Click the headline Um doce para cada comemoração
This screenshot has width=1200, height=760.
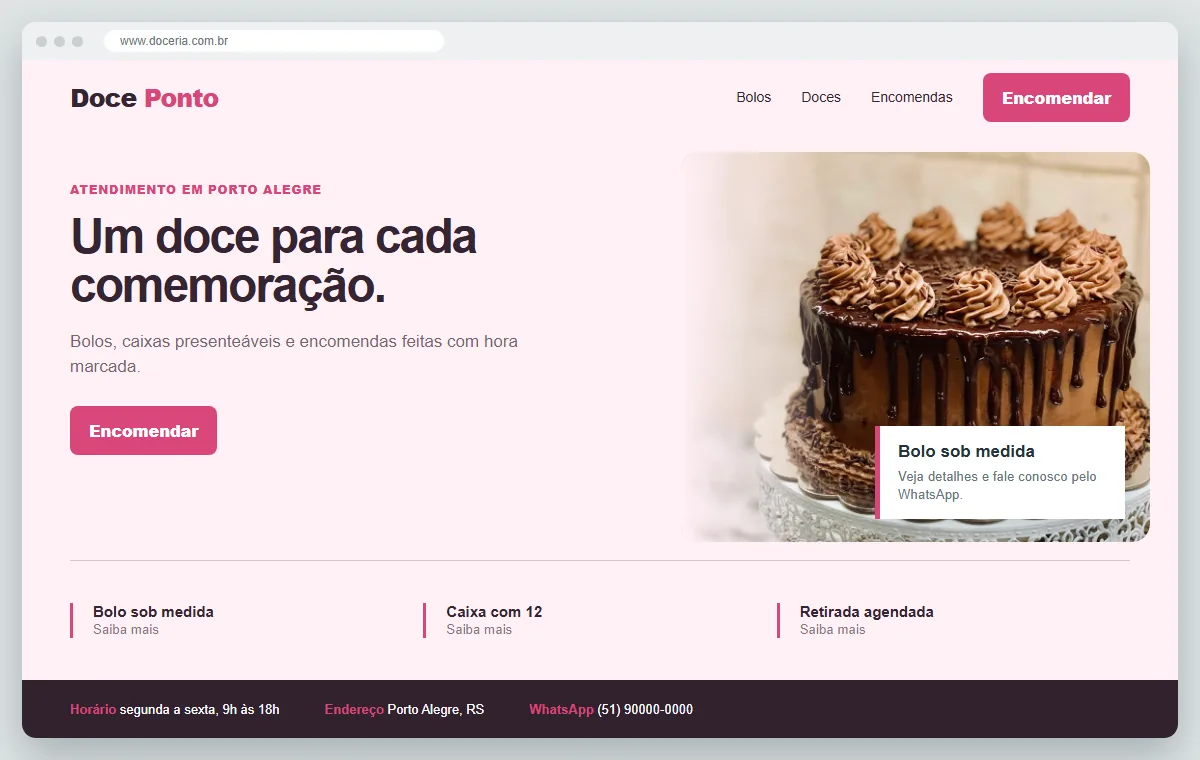click(x=273, y=262)
